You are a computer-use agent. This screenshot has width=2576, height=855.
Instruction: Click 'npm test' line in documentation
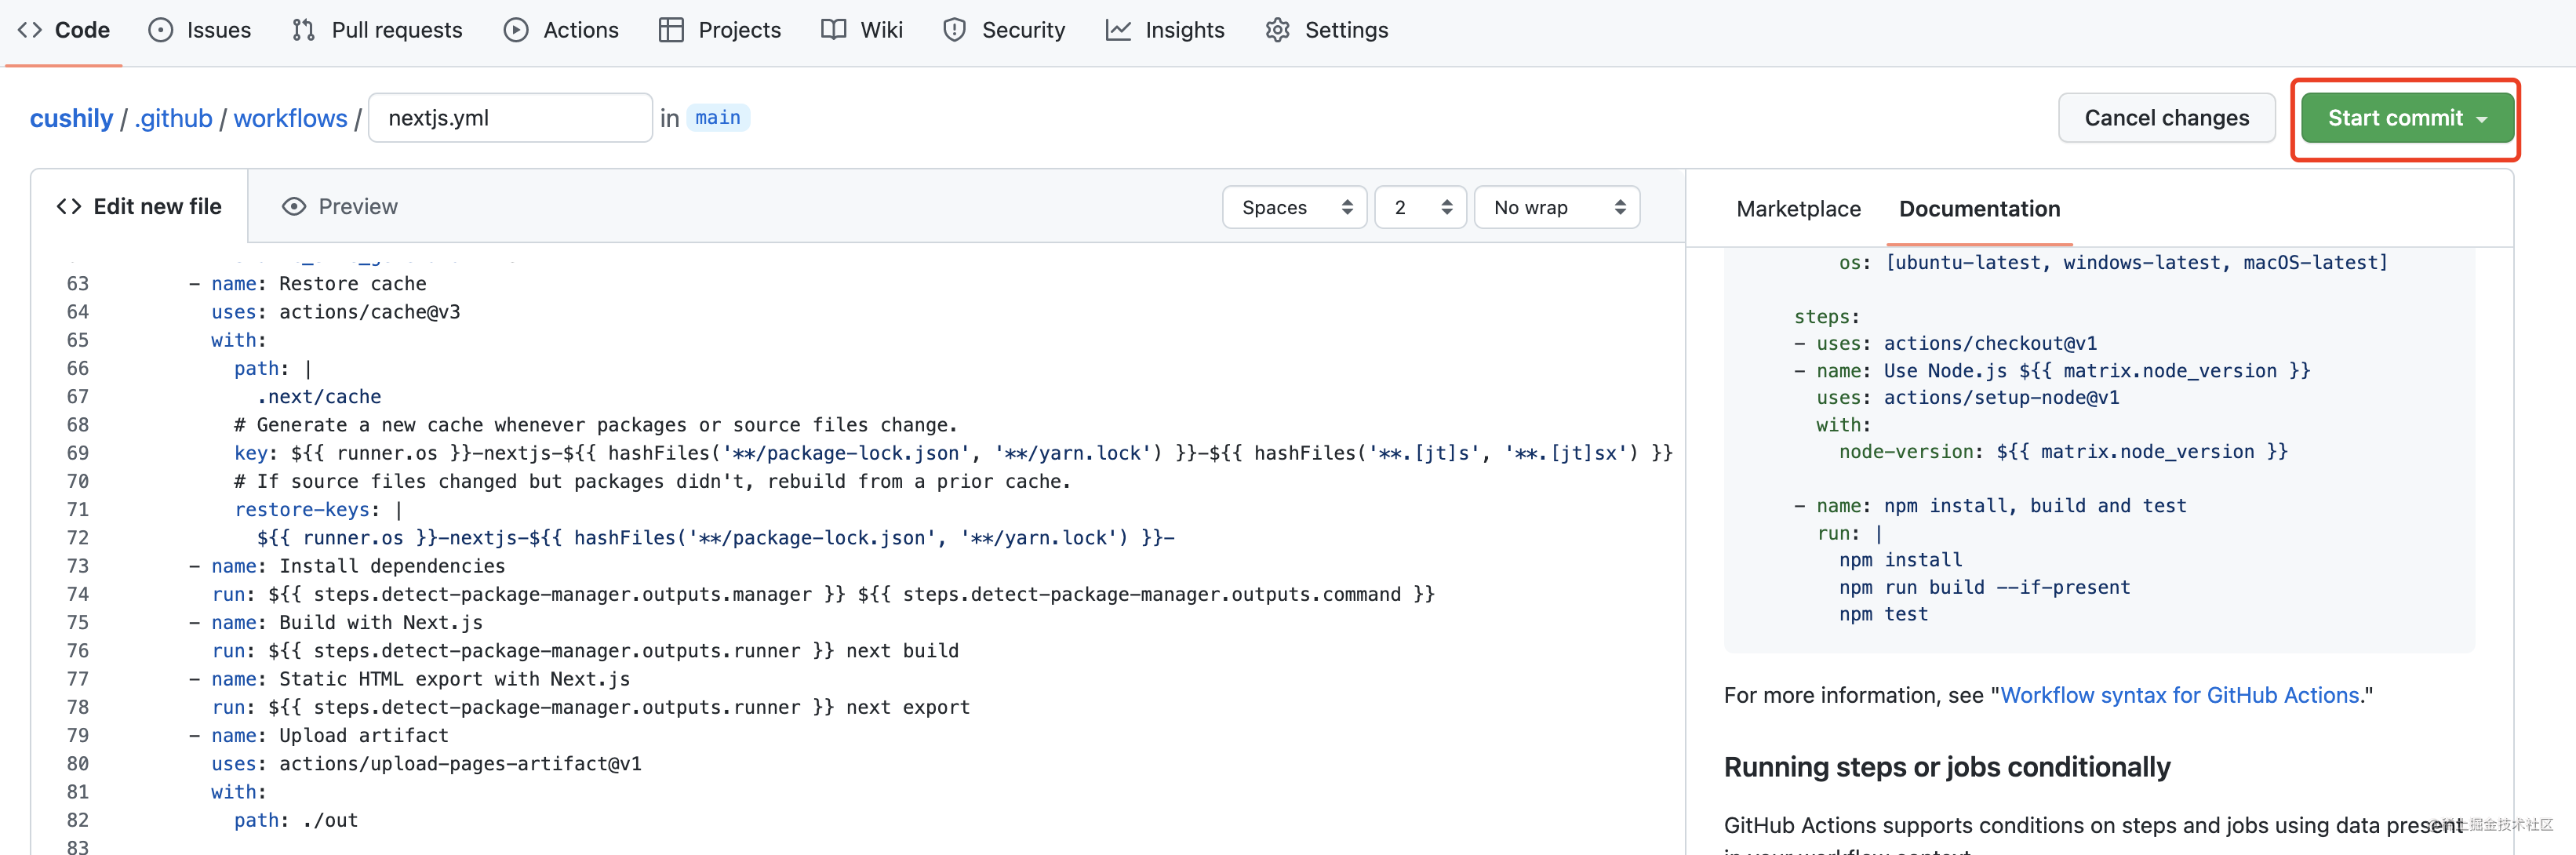[1883, 614]
